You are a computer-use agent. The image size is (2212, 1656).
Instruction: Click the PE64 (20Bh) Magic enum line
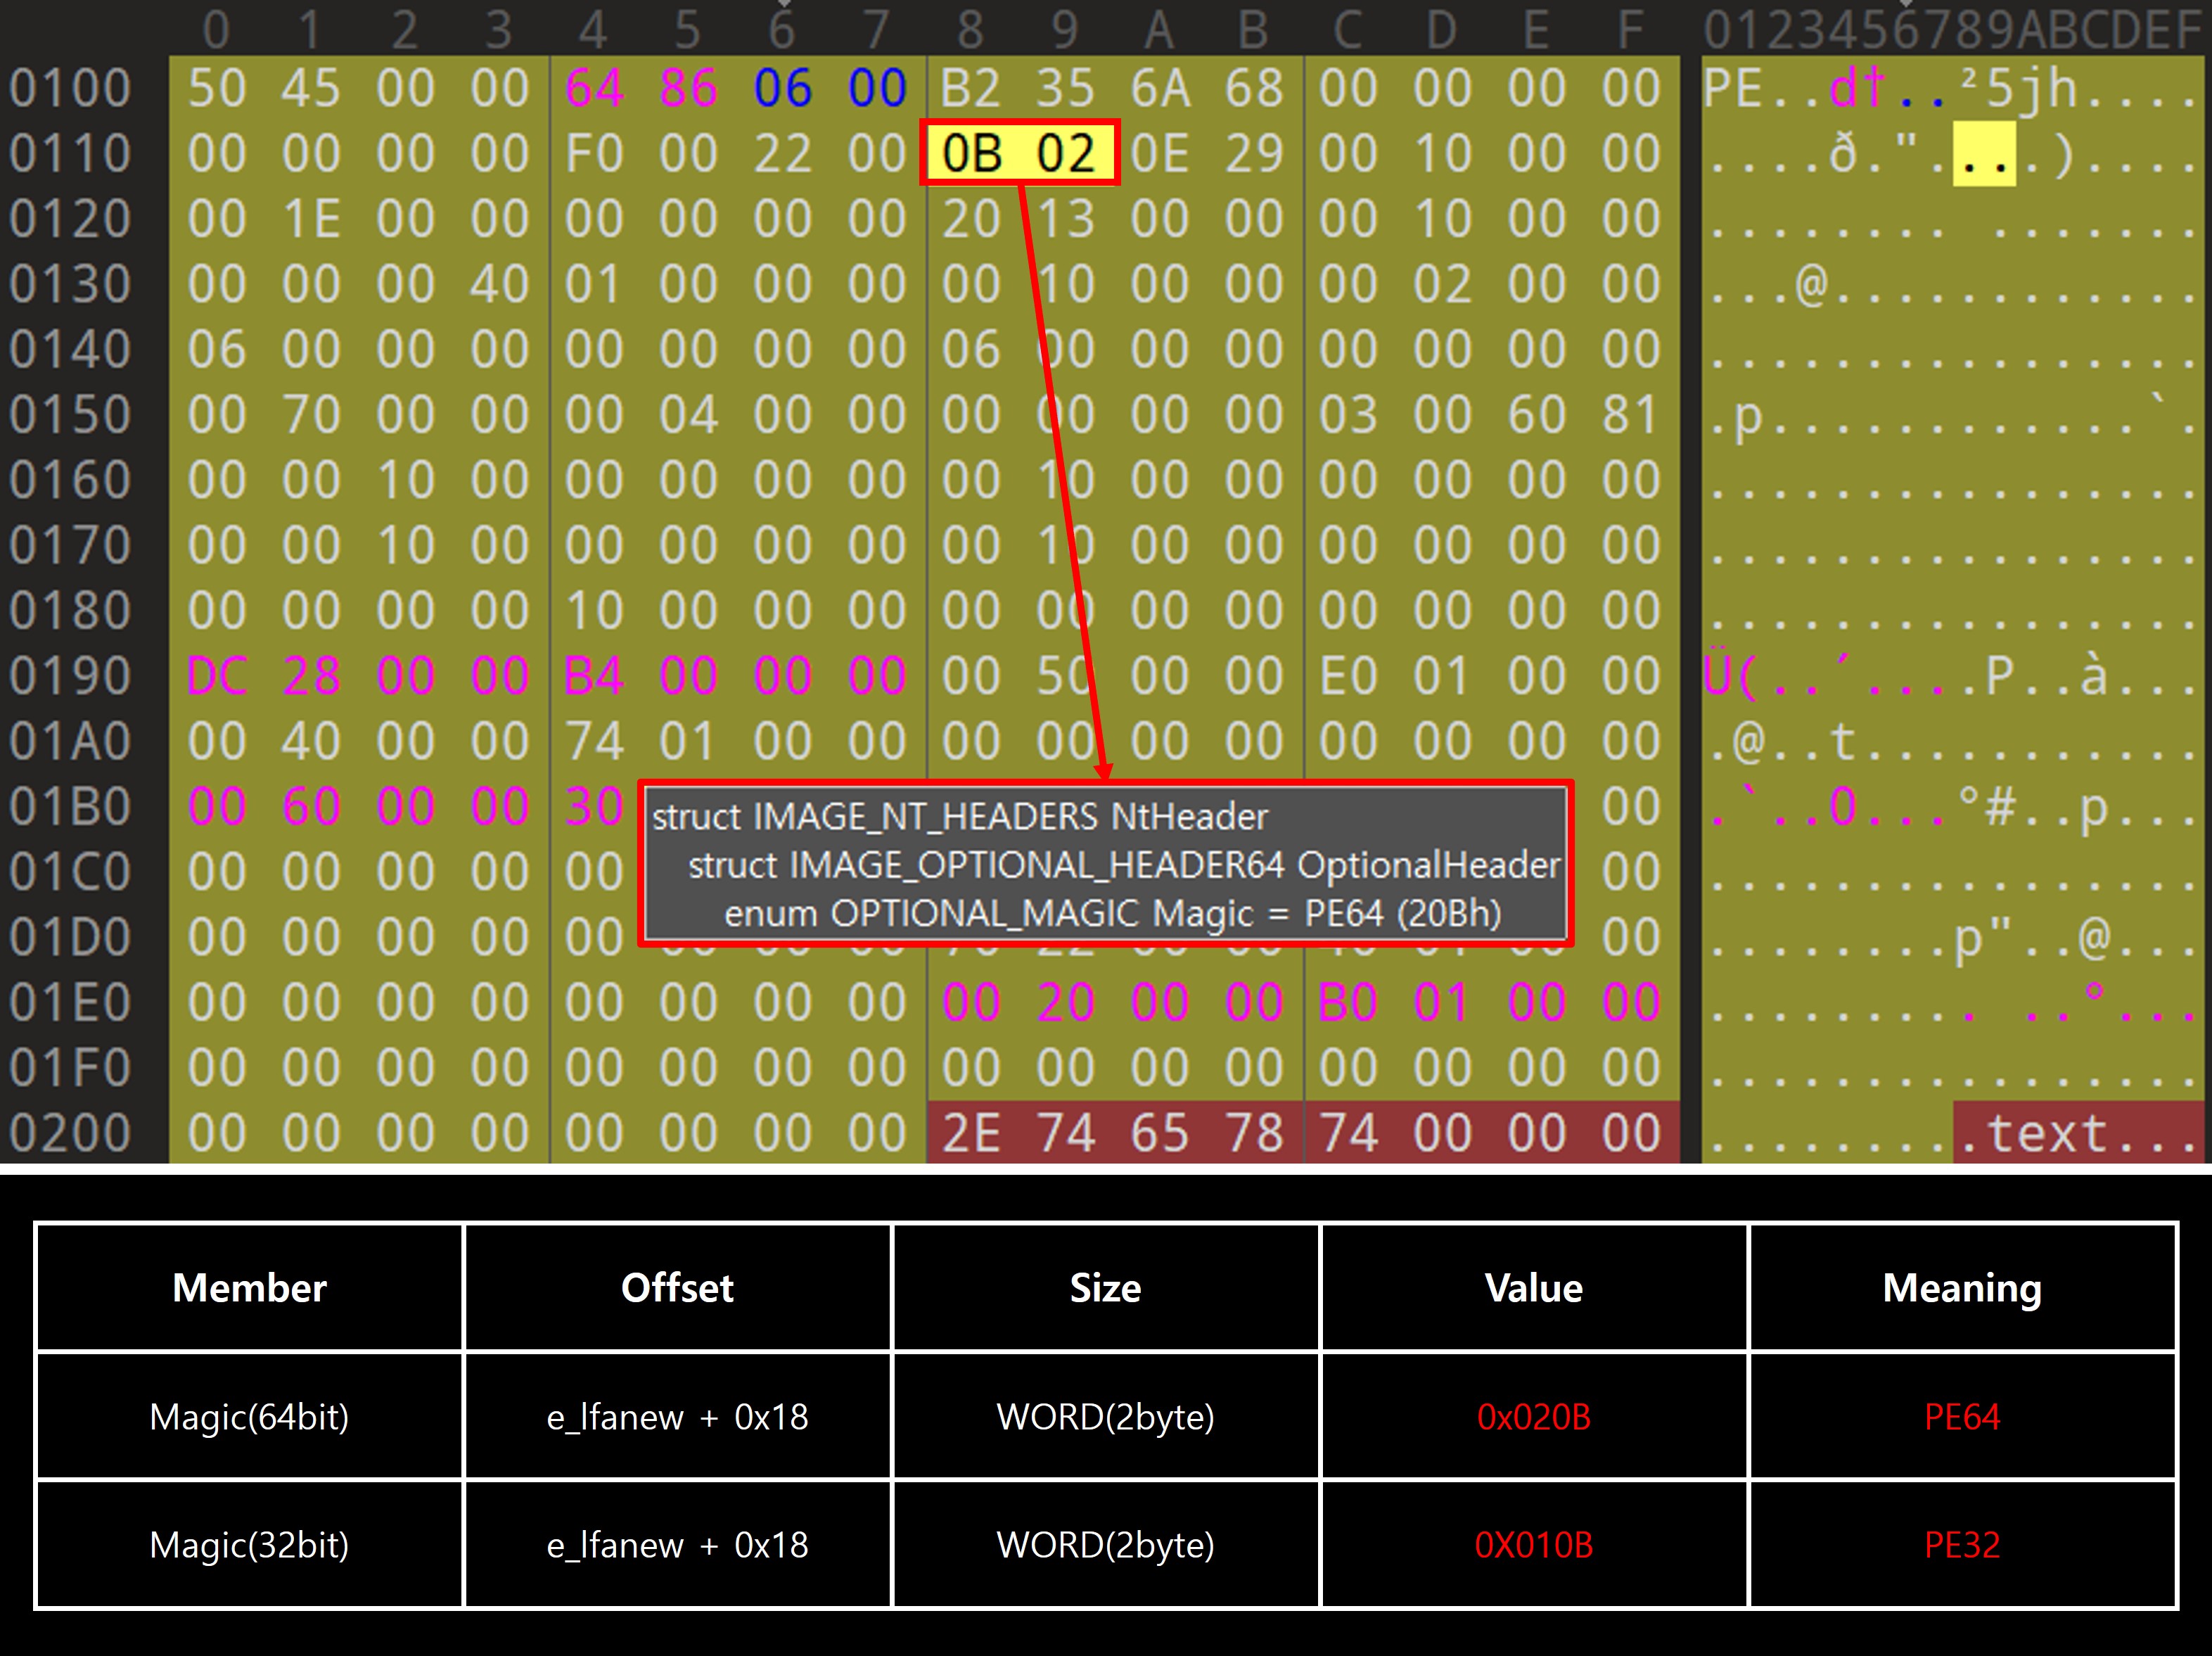[x=1112, y=913]
